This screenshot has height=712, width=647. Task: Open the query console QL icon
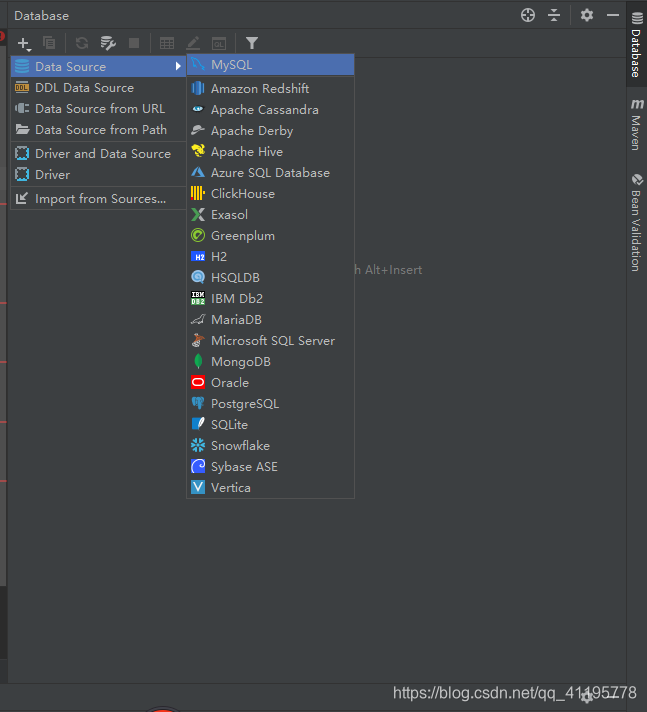[219, 44]
